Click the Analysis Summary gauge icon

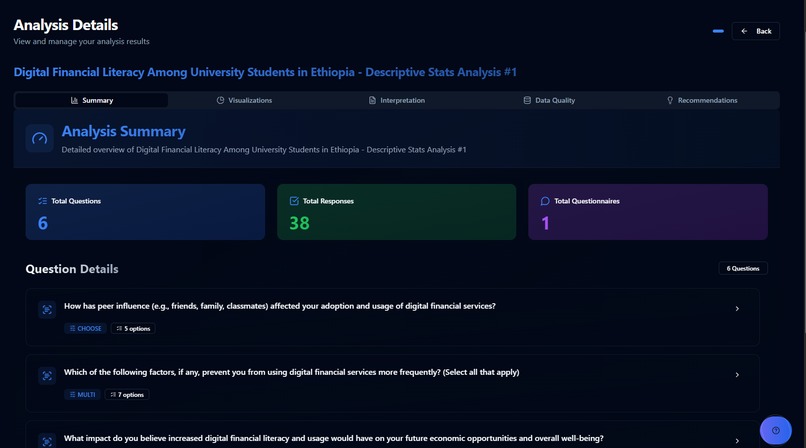[40, 138]
